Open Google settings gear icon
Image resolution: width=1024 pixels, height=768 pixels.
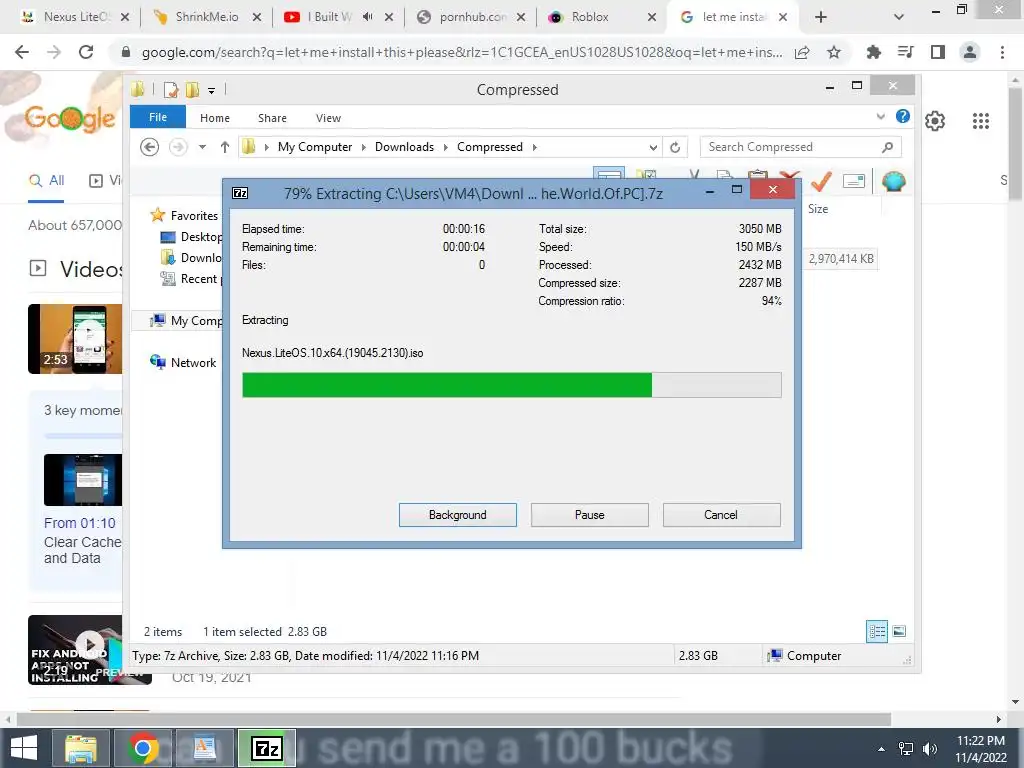(935, 121)
